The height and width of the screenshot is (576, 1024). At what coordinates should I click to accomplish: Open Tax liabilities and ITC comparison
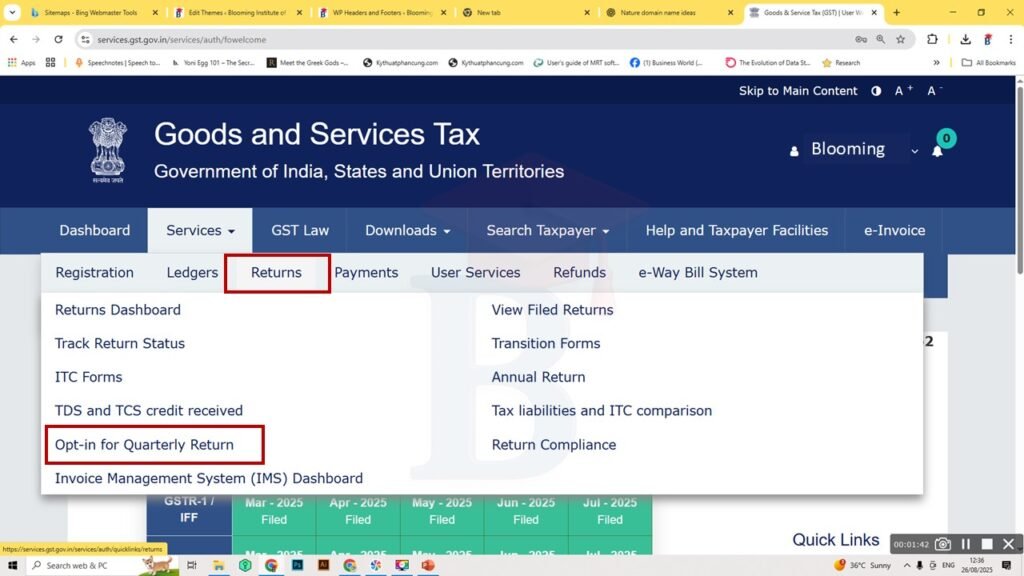(x=601, y=411)
